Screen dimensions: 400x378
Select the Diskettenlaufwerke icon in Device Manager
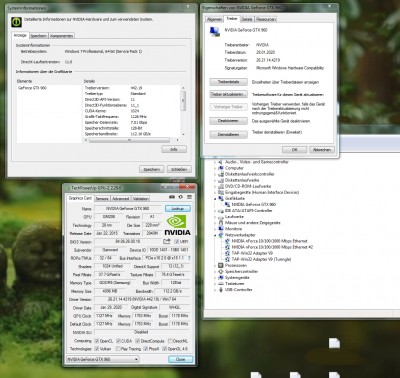pyautogui.click(x=221, y=180)
